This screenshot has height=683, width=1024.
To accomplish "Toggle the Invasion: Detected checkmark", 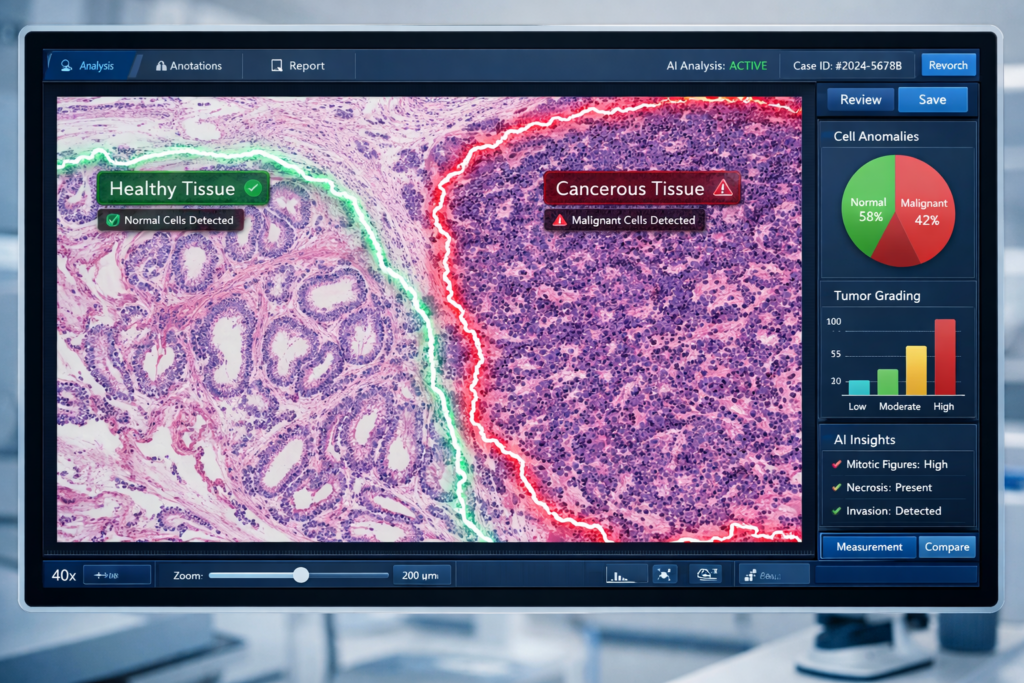I will click(x=836, y=511).
